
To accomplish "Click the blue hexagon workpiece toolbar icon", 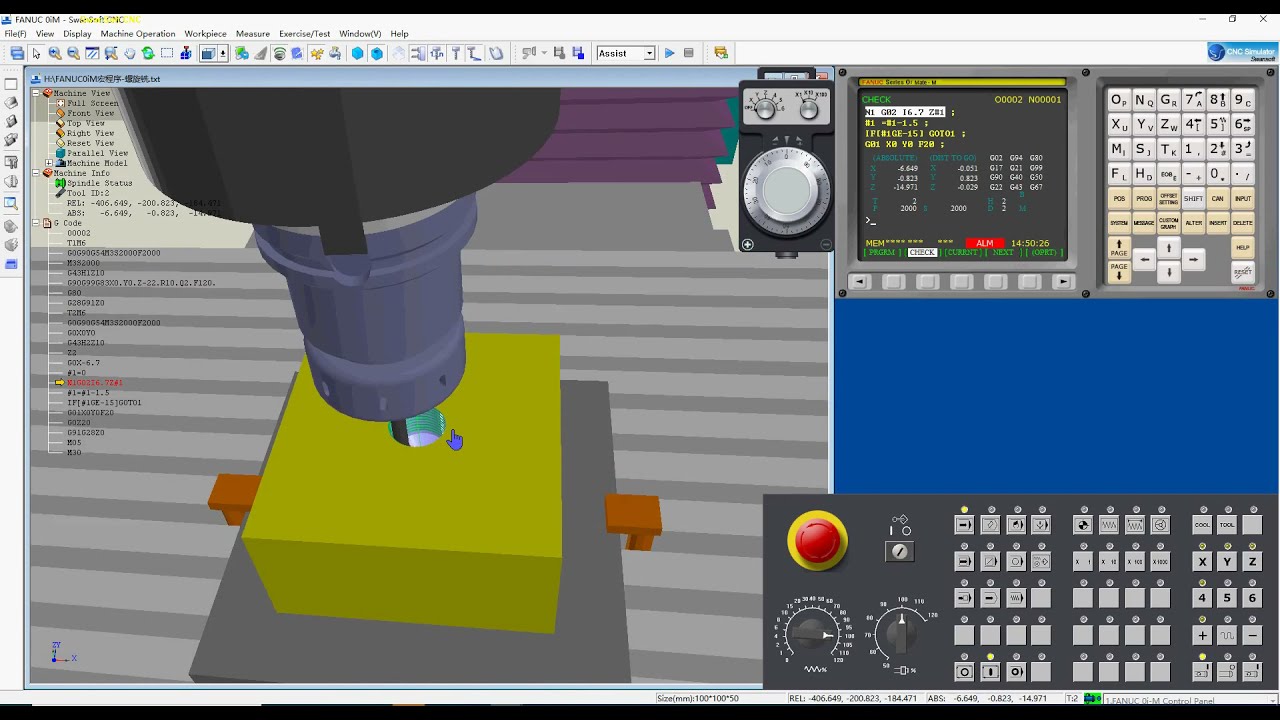I will point(357,53).
